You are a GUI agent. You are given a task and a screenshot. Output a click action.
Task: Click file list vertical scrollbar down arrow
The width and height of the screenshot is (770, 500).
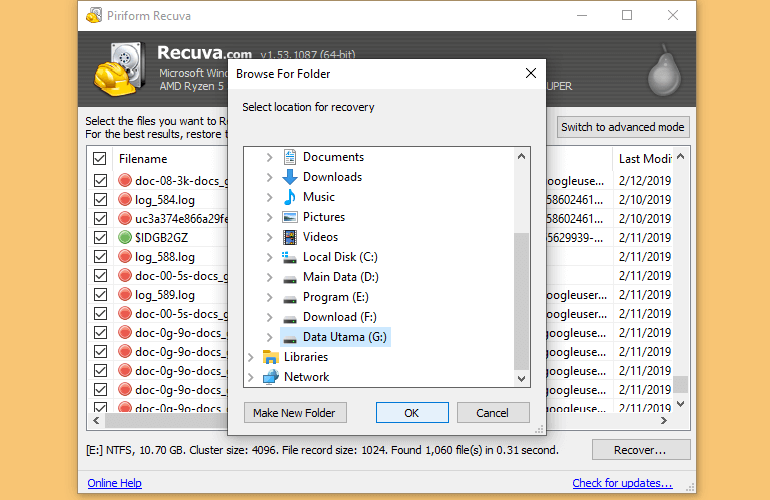click(680, 404)
